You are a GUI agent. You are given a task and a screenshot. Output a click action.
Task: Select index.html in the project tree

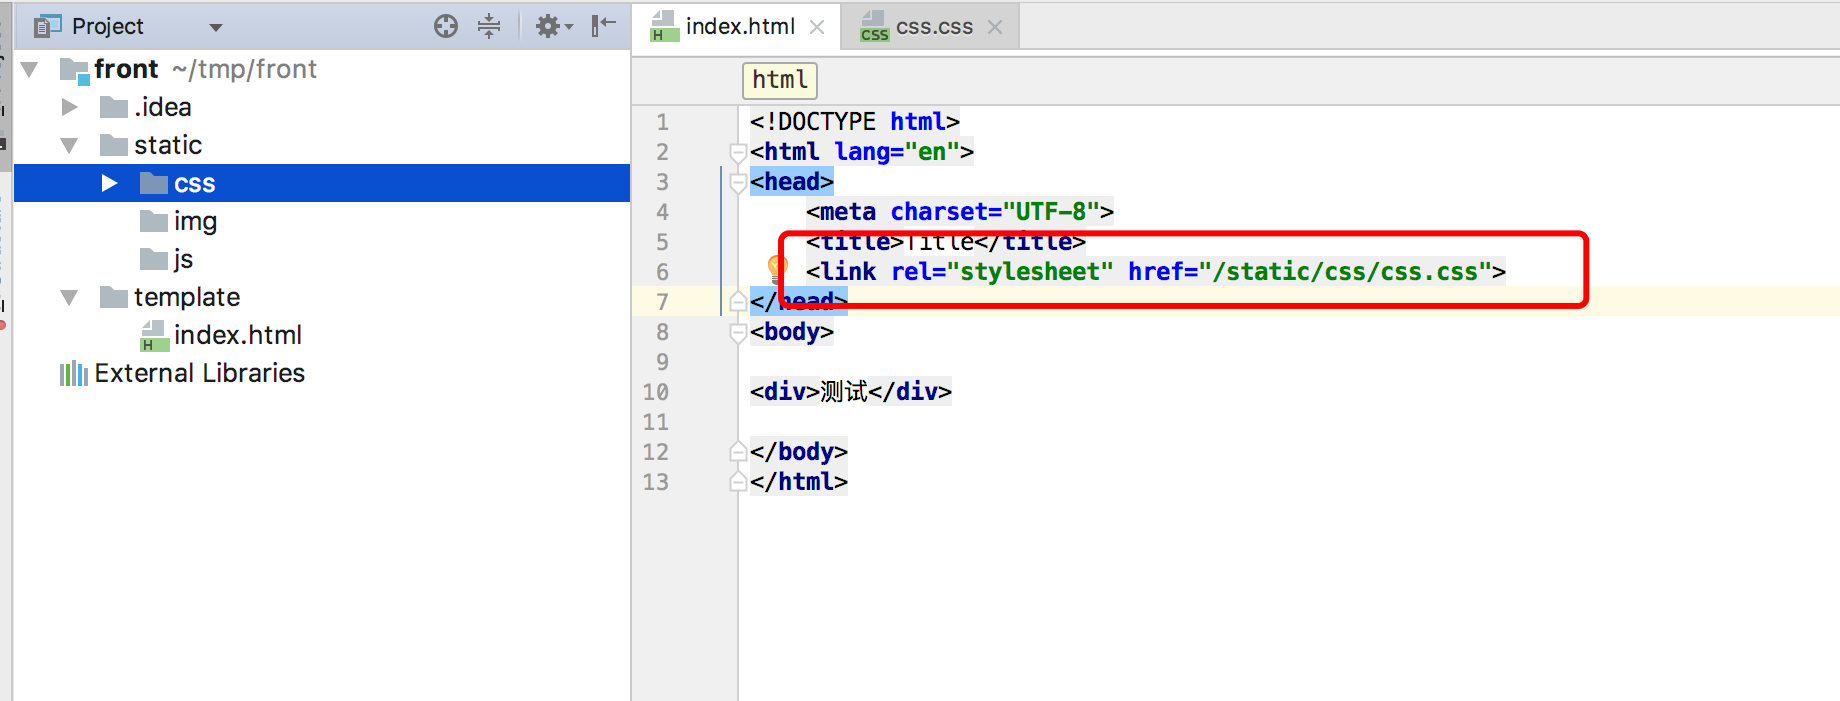221,335
